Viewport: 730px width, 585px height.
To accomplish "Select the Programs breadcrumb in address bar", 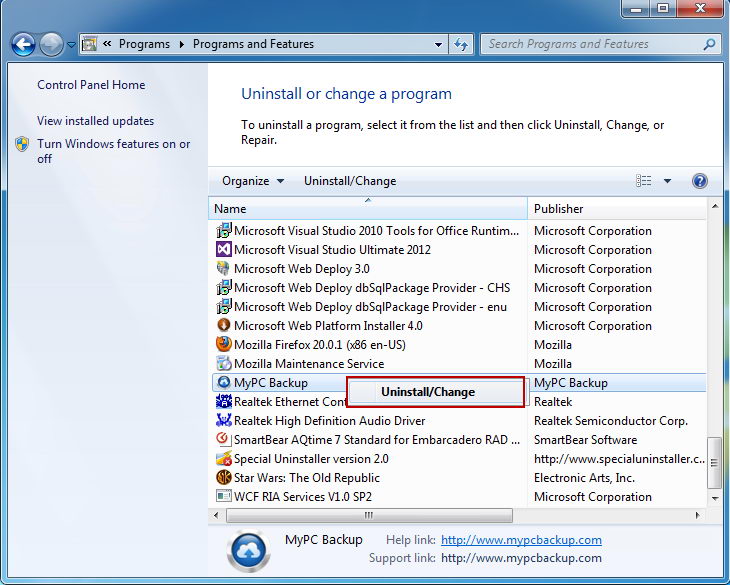I will pos(144,44).
